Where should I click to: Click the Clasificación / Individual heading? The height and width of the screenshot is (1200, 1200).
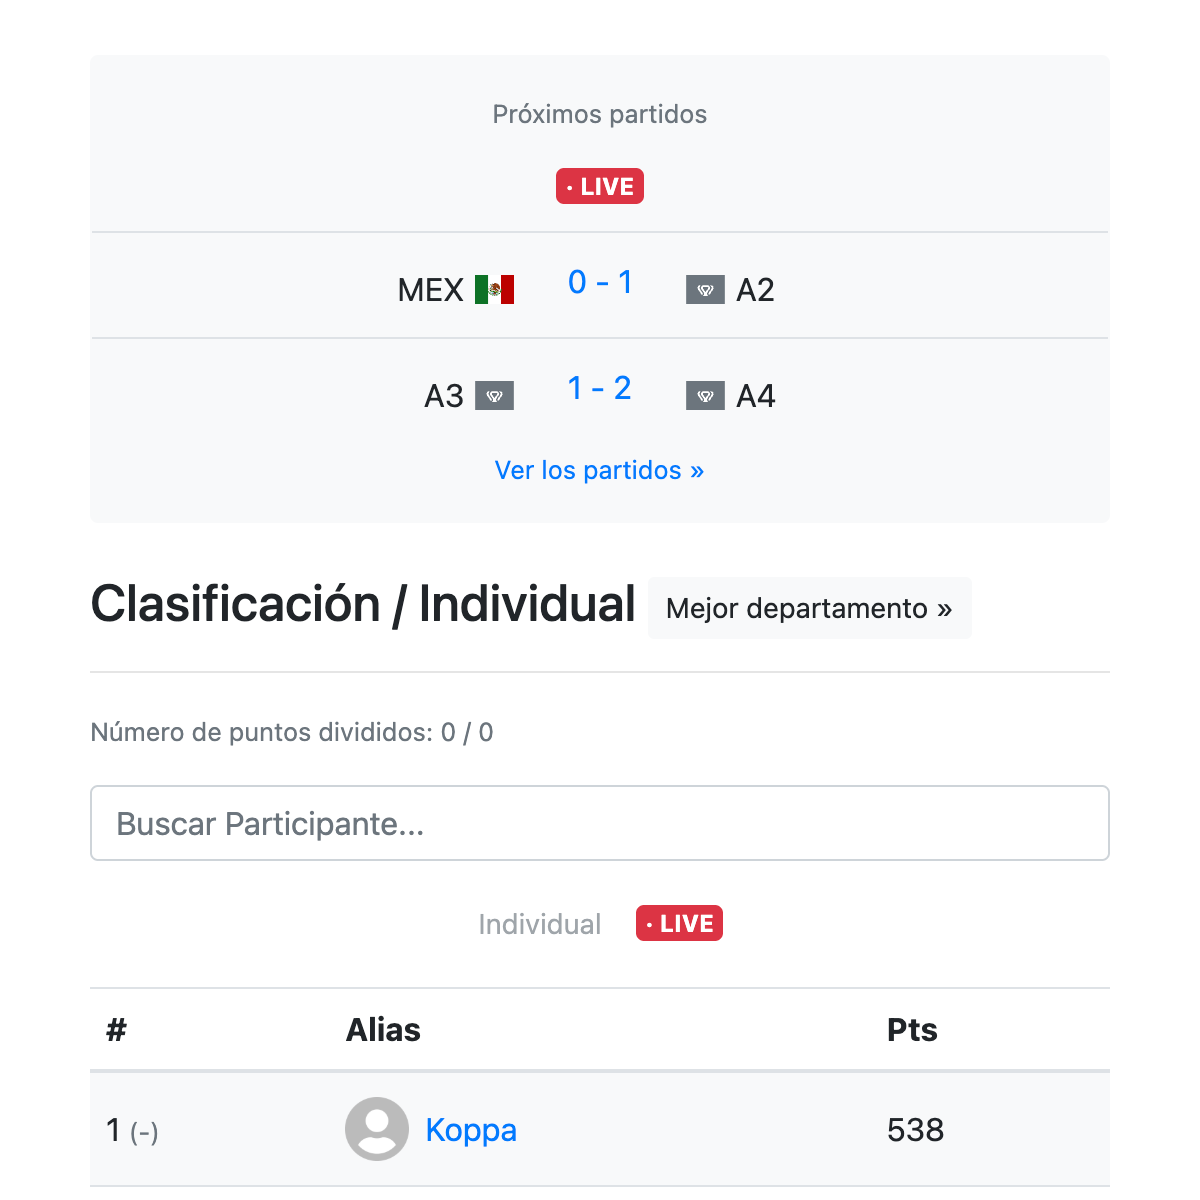coord(363,604)
